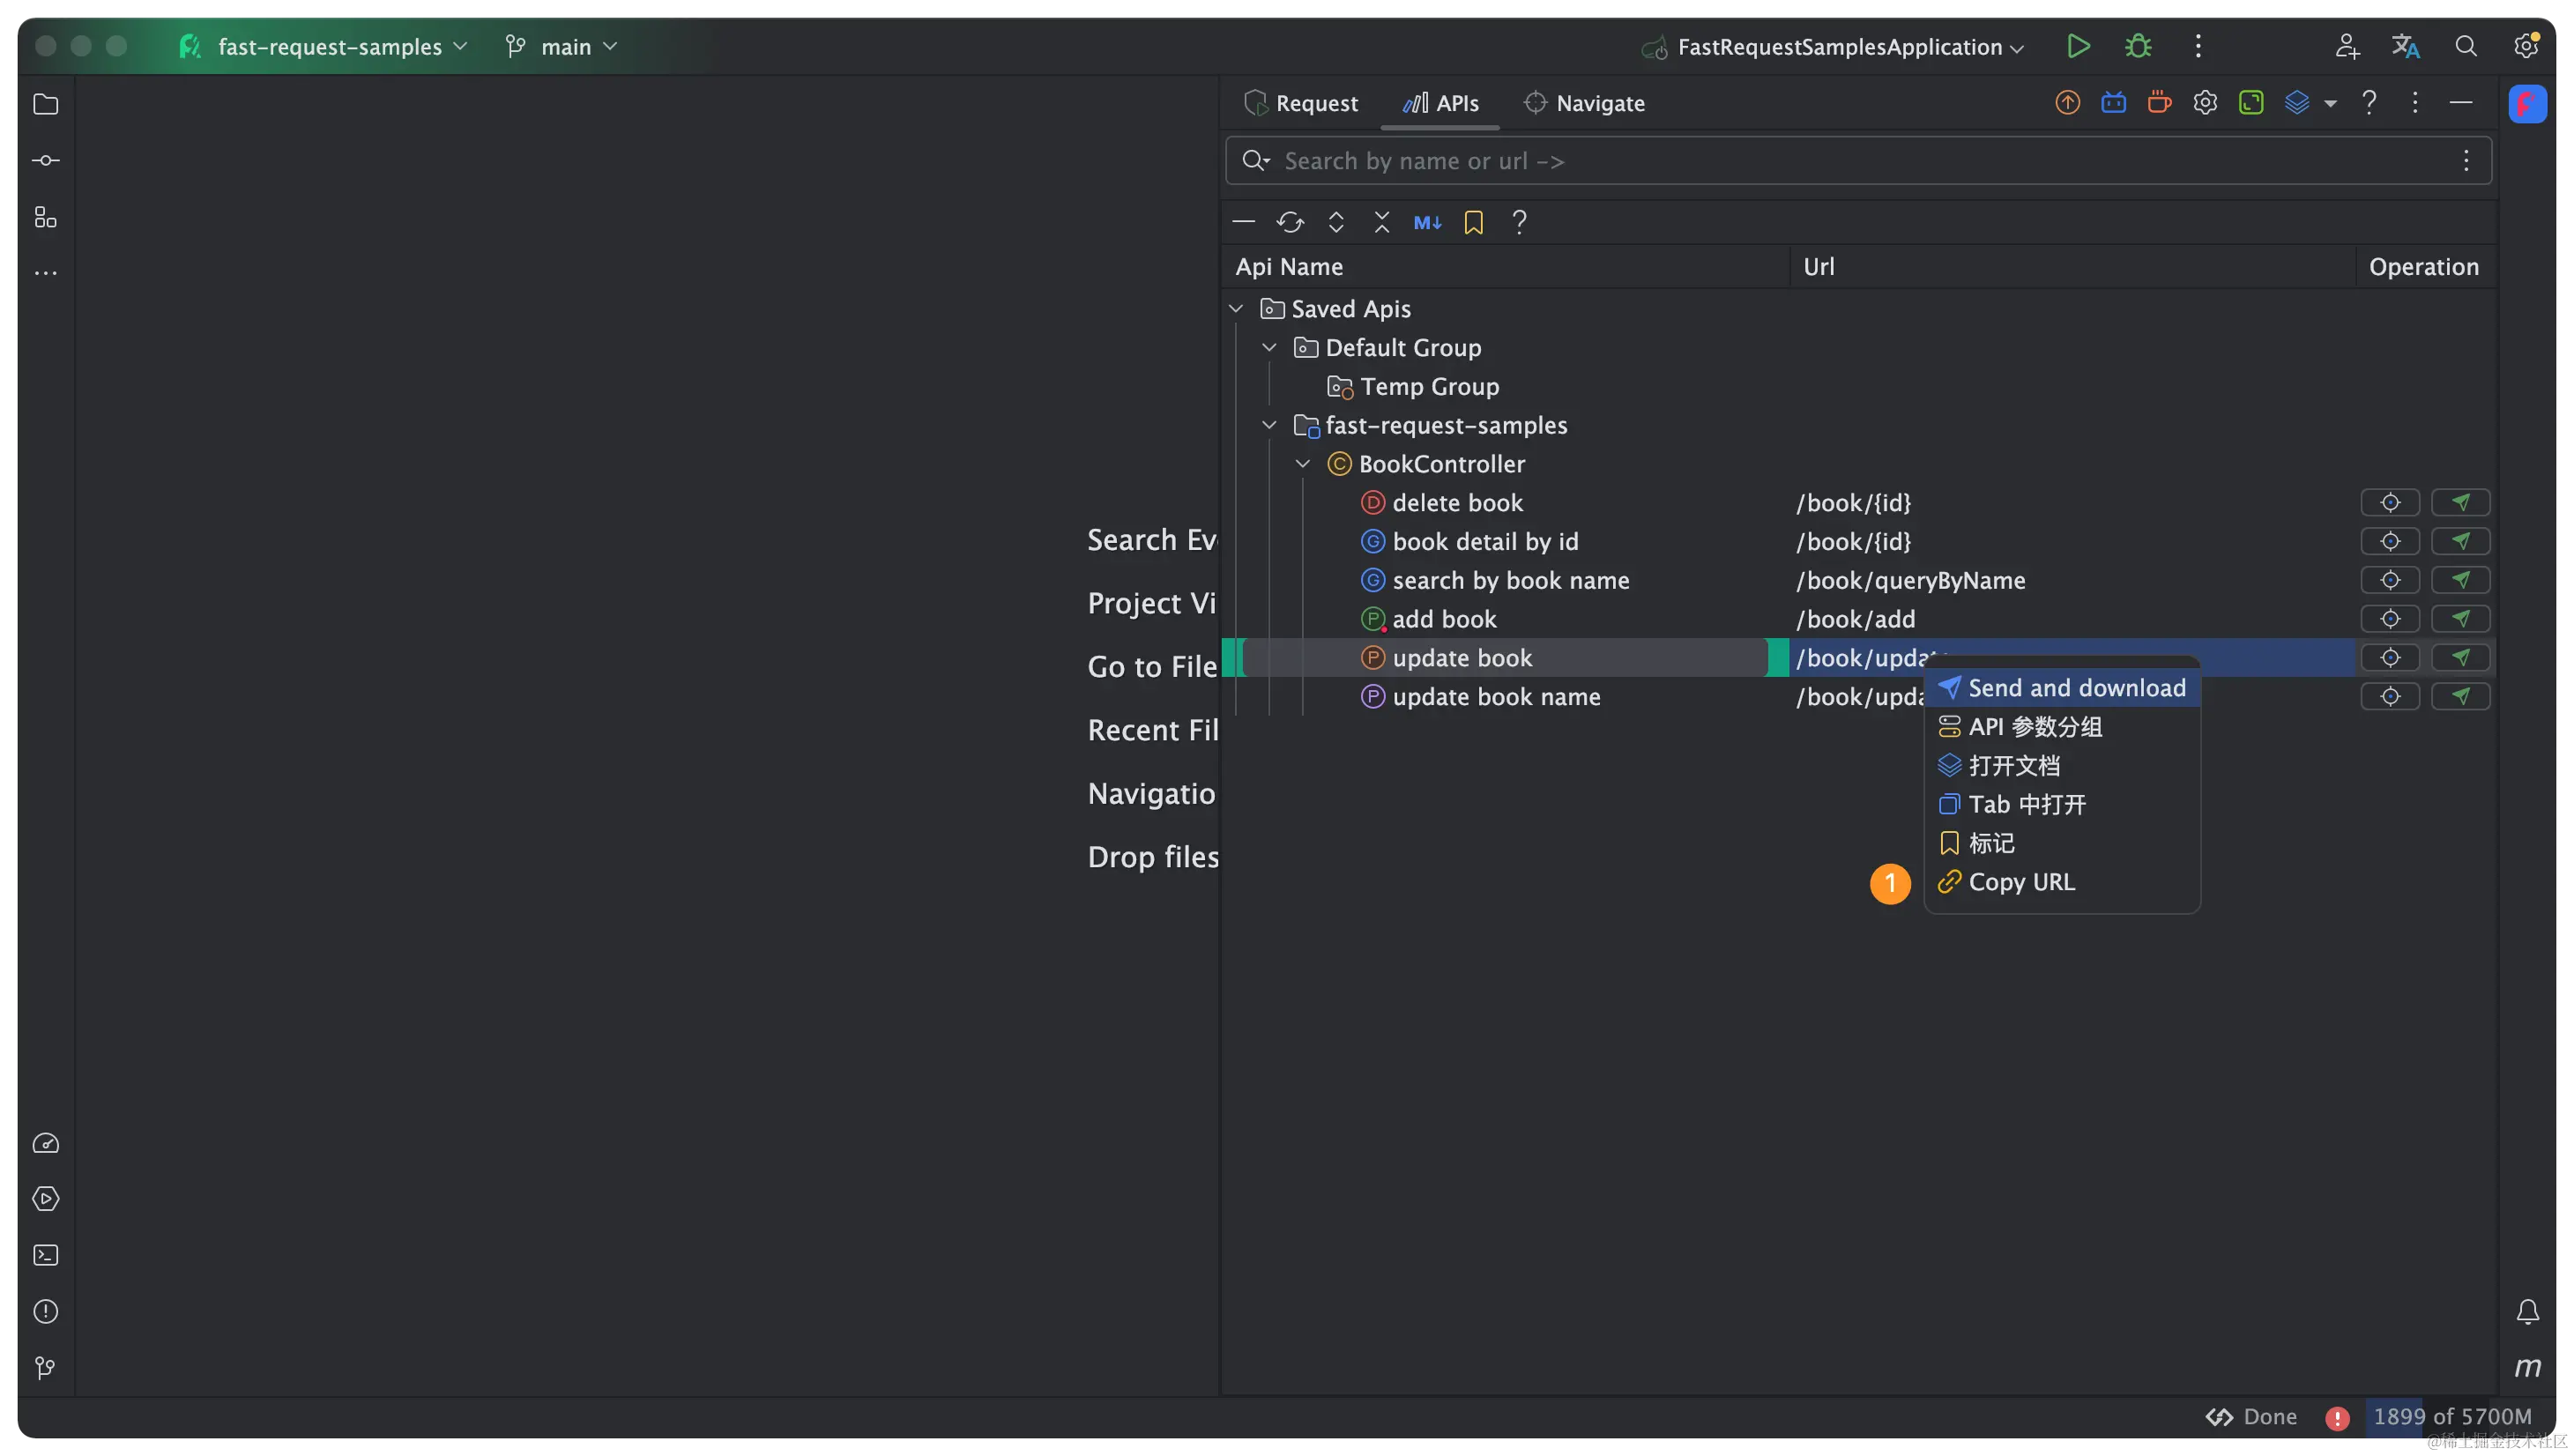Viewport: 2574px width, 1456px height.
Task: Click the translate icon in the title bar
Action: coord(2405,46)
